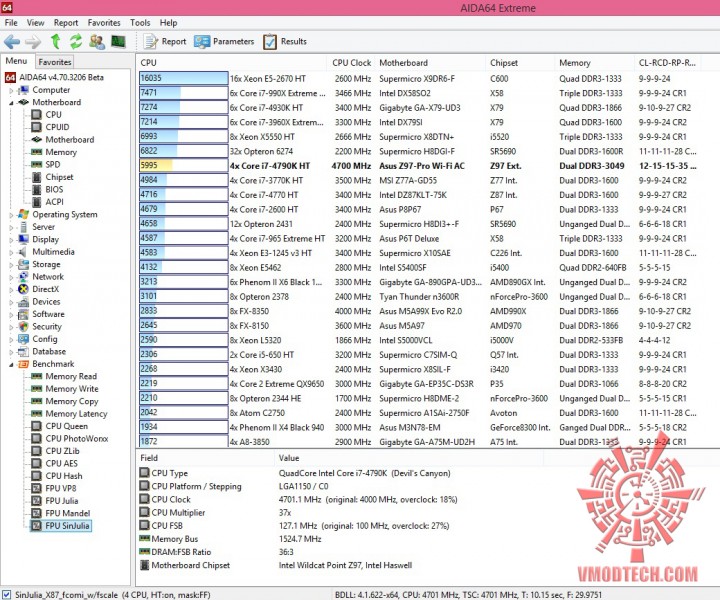Expand the Network tree node
This screenshot has height=600, width=720.
coord(11,277)
